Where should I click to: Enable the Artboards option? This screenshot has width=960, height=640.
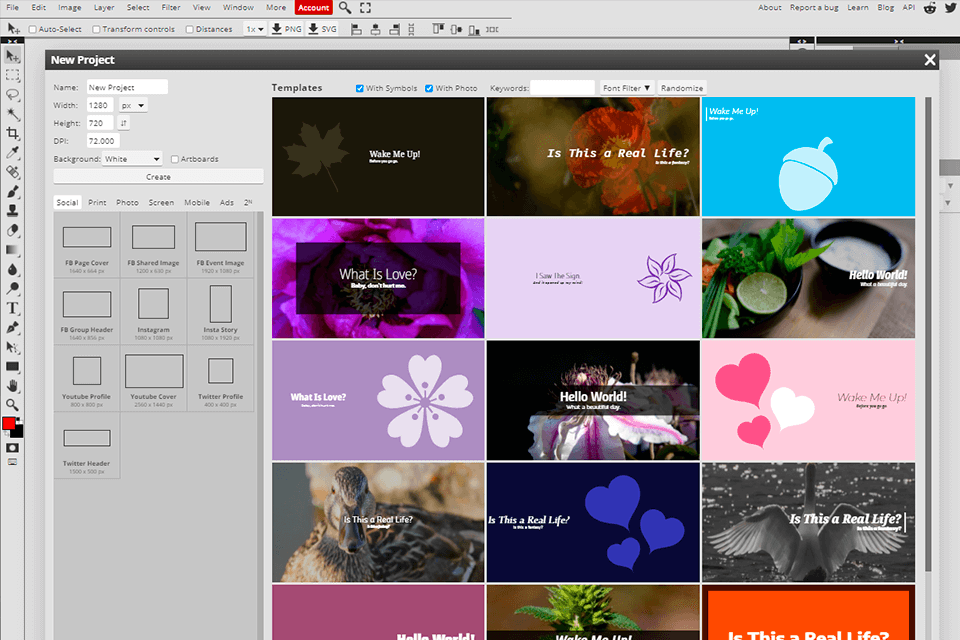[x=175, y=159]
